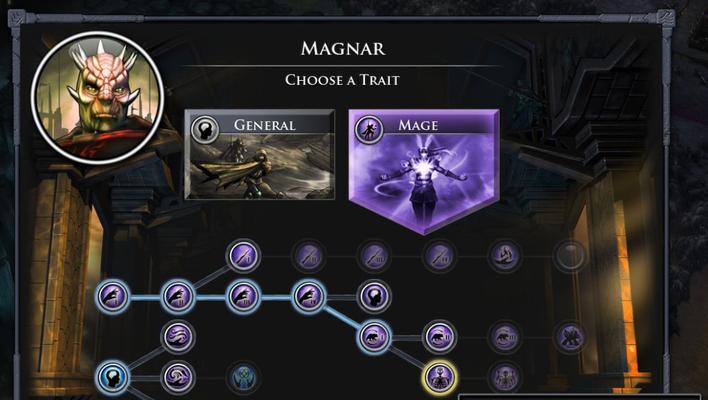Screen dimensions: 708x400
Task: Select the Mage trait category card
Action: point(424,171)
